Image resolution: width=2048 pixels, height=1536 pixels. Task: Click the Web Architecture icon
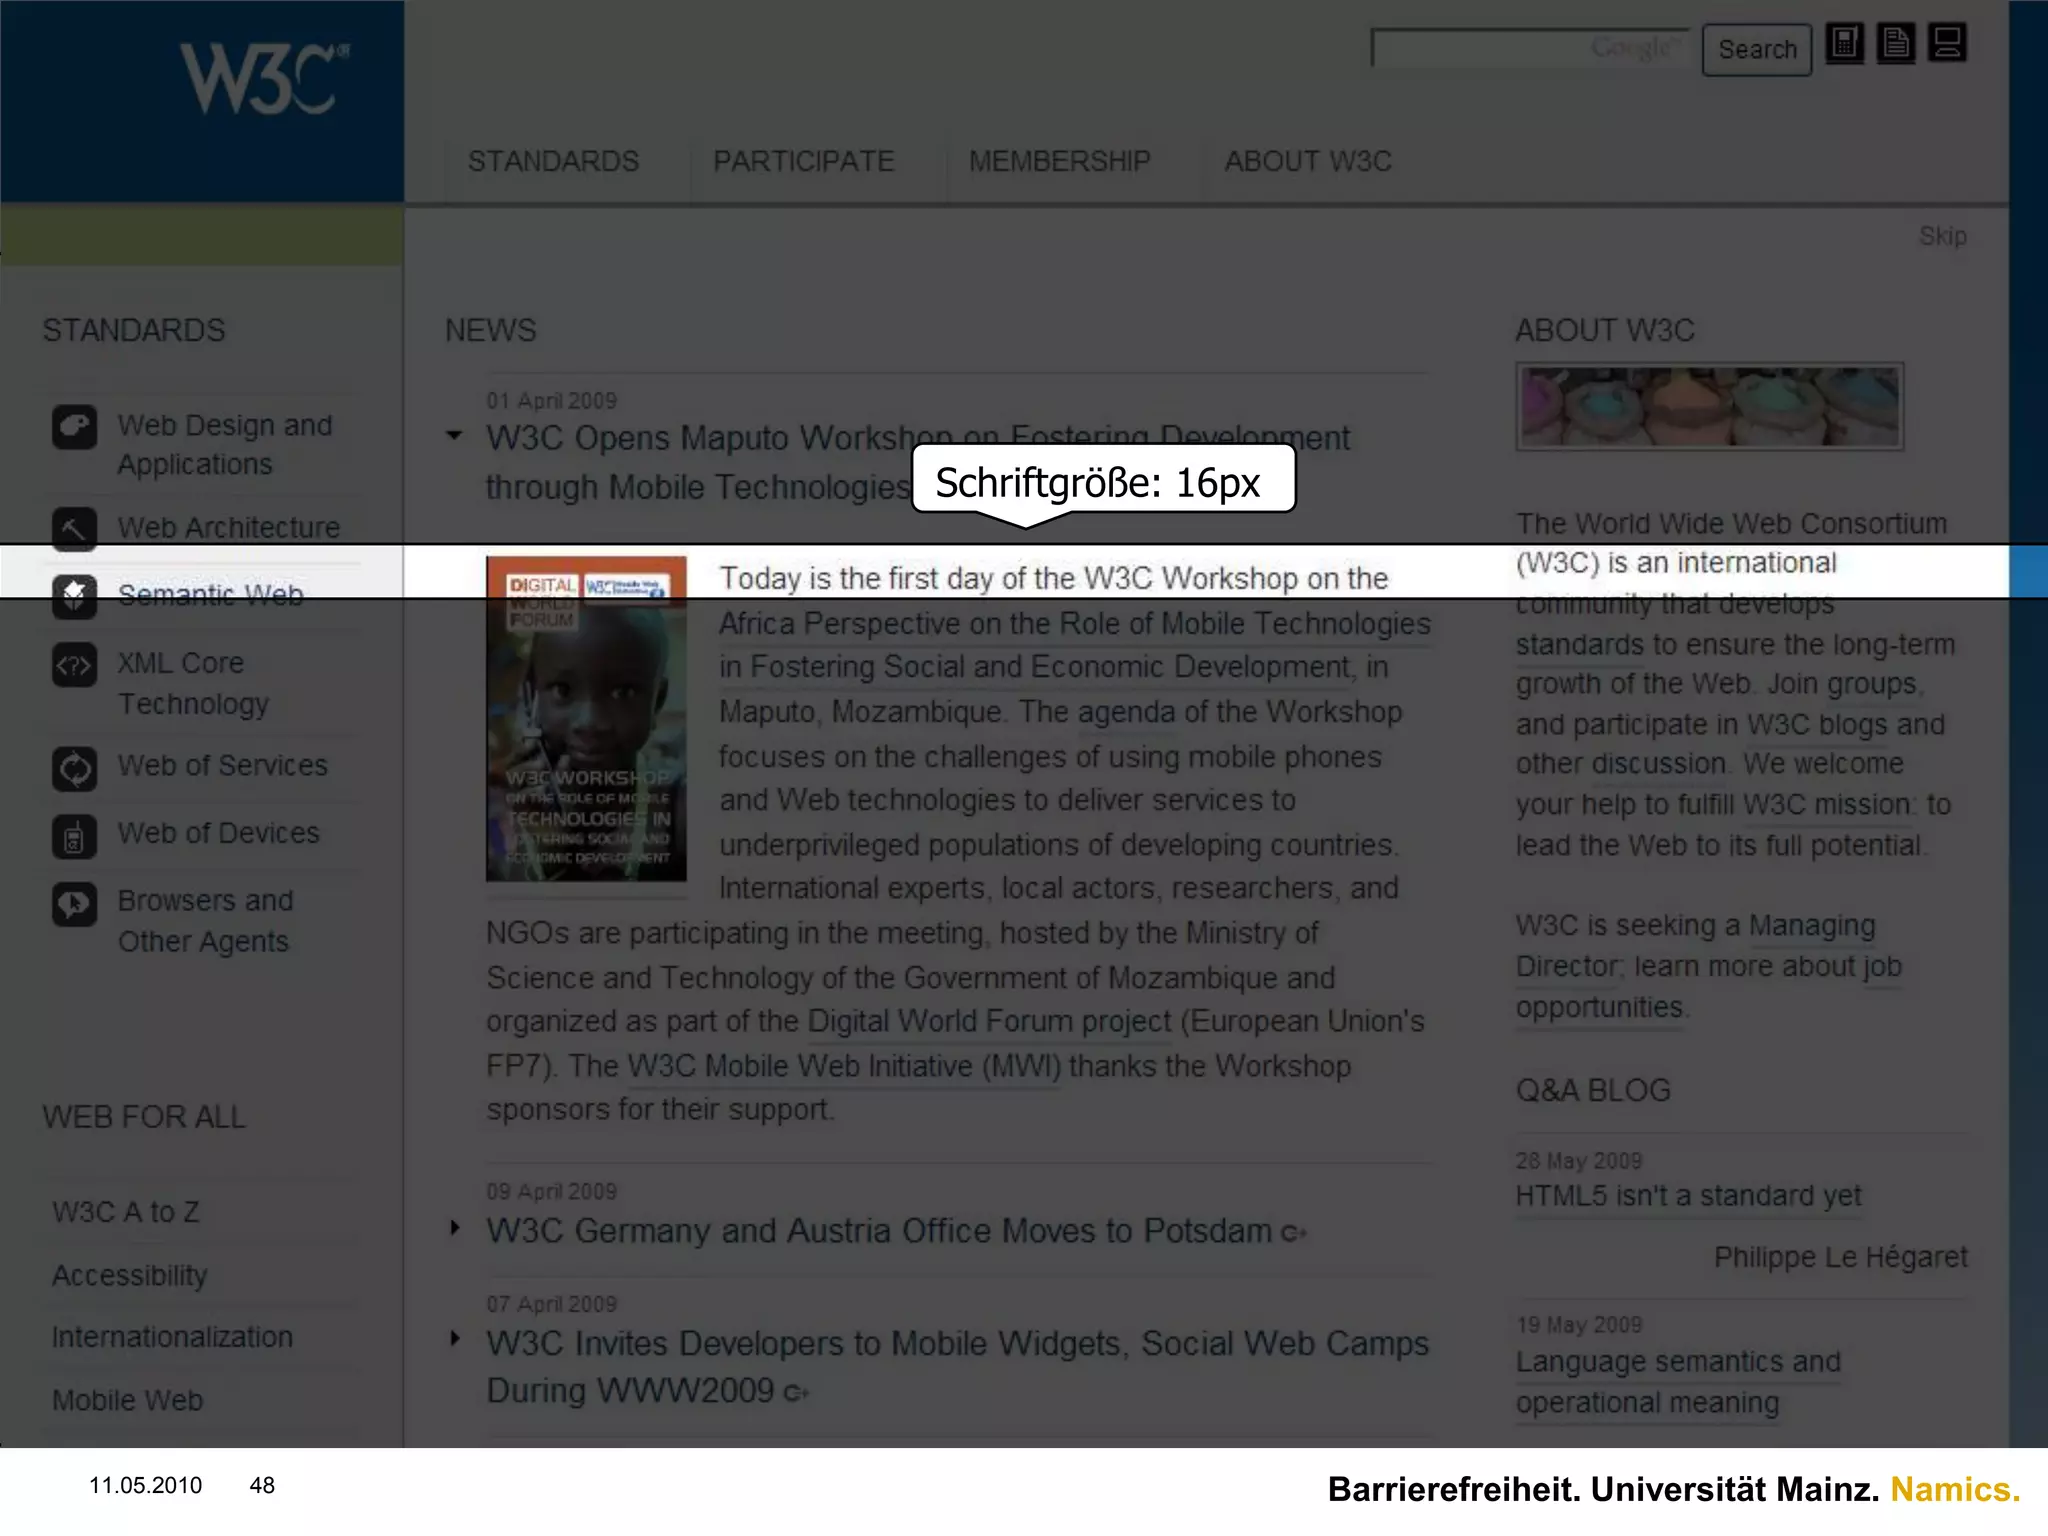click(75, 528)
